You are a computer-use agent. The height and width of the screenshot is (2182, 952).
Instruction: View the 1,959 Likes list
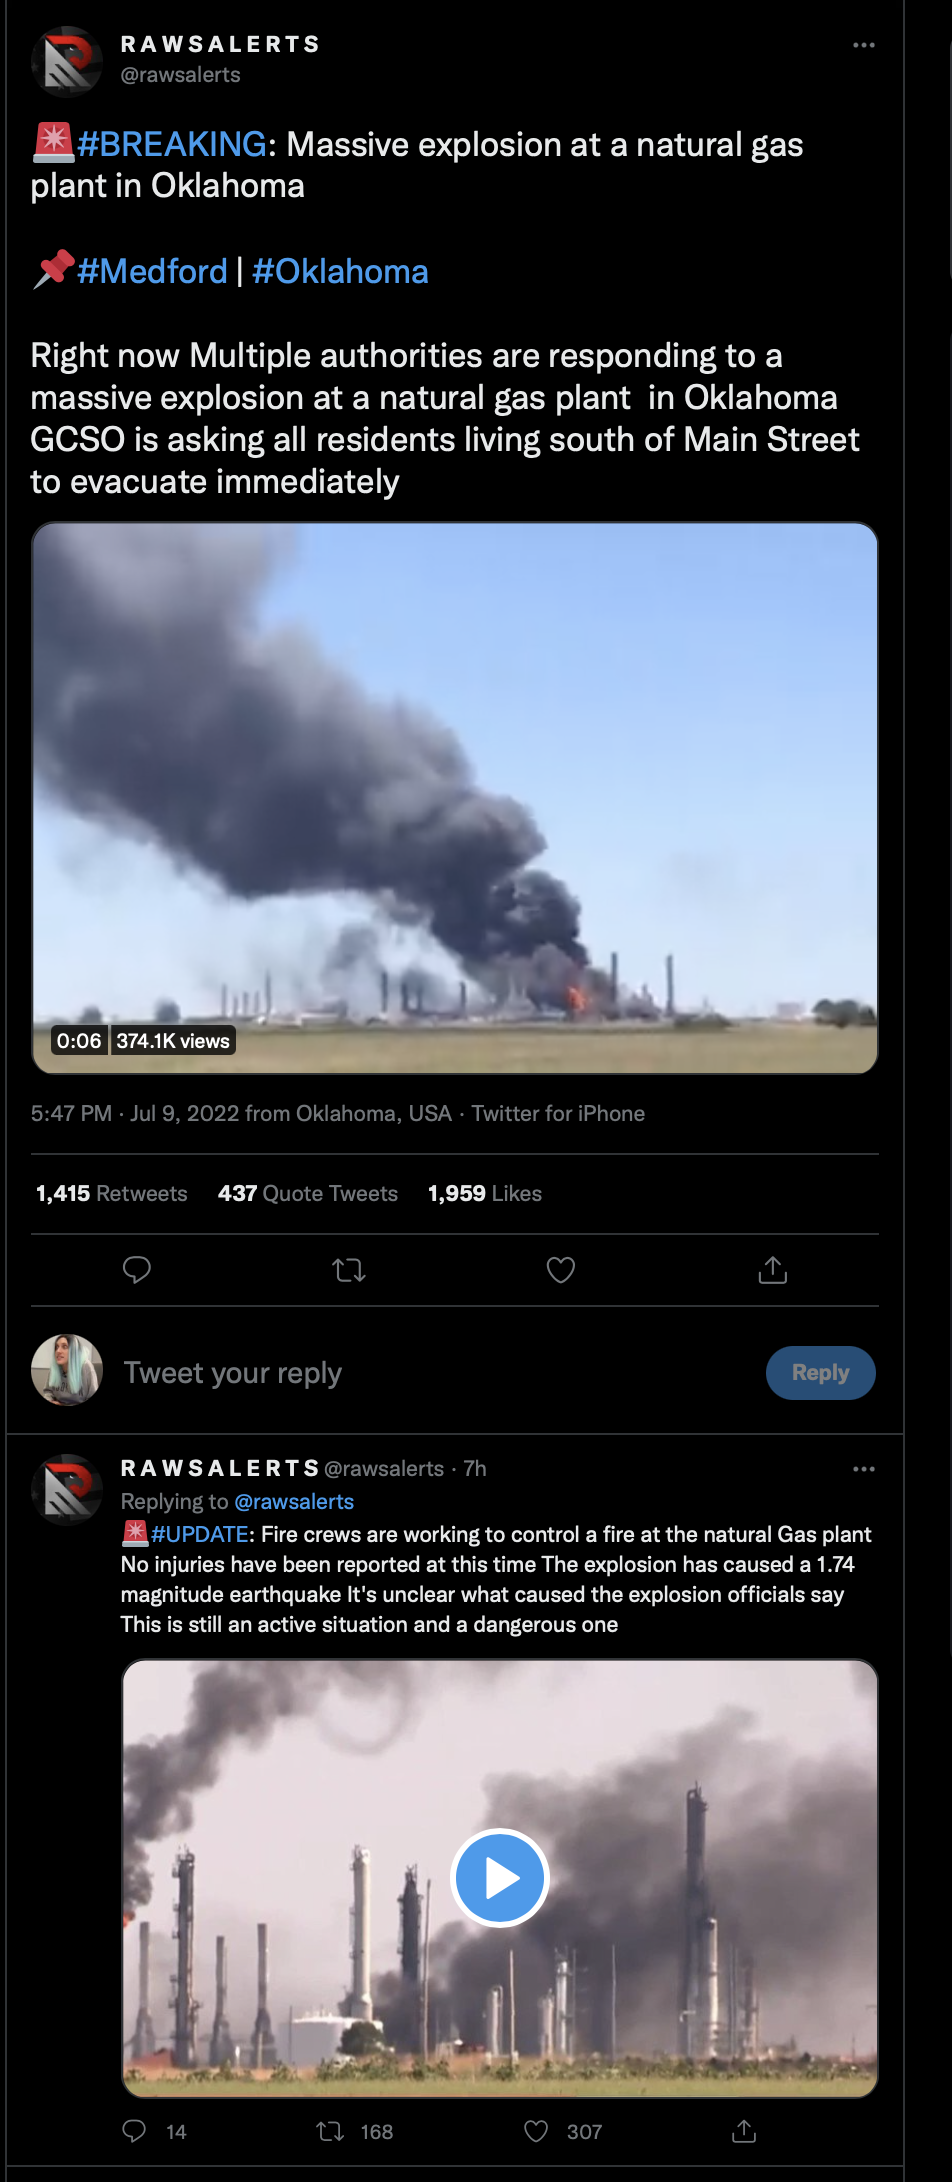(485, 1193)
